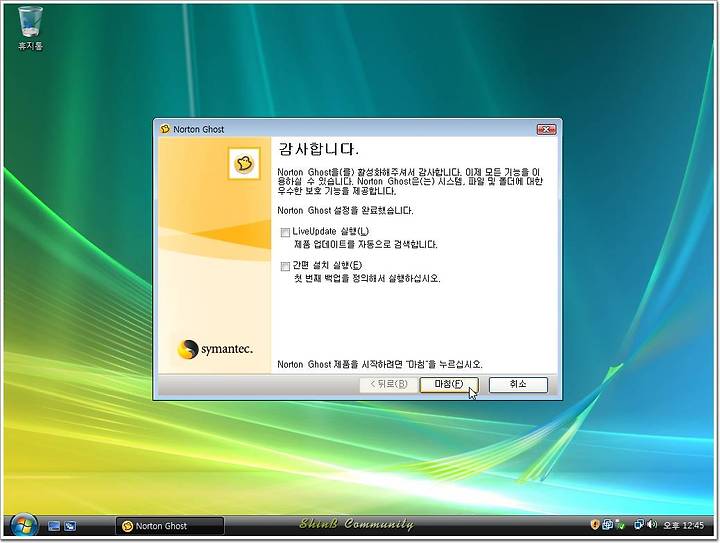This screenshot has width=720, height=543.
Task: Open the Windows Start orb
Action: click(x=24, y=525)
